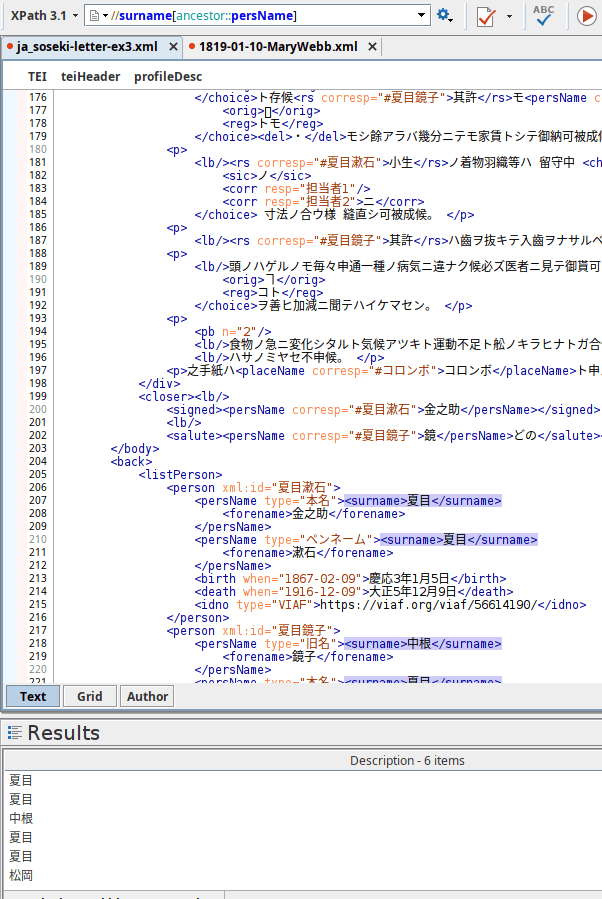Click the corr resp="担当者2" line

point(323,202)
